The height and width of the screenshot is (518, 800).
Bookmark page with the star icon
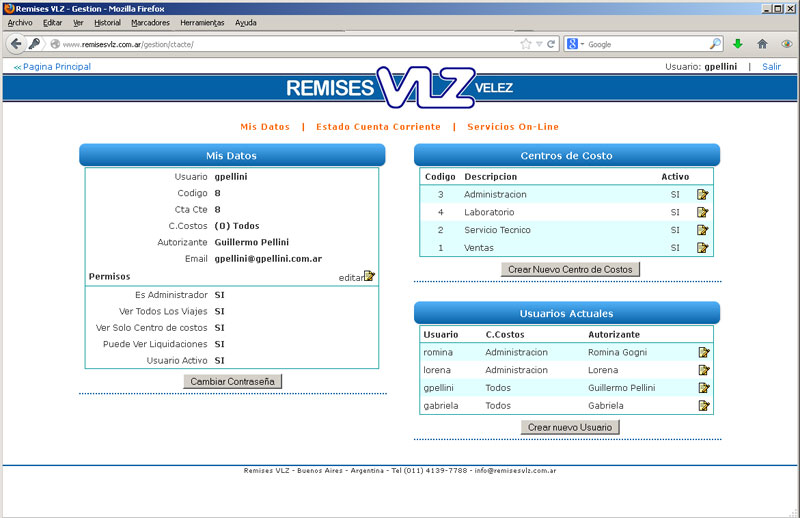(x=526, y=44)
